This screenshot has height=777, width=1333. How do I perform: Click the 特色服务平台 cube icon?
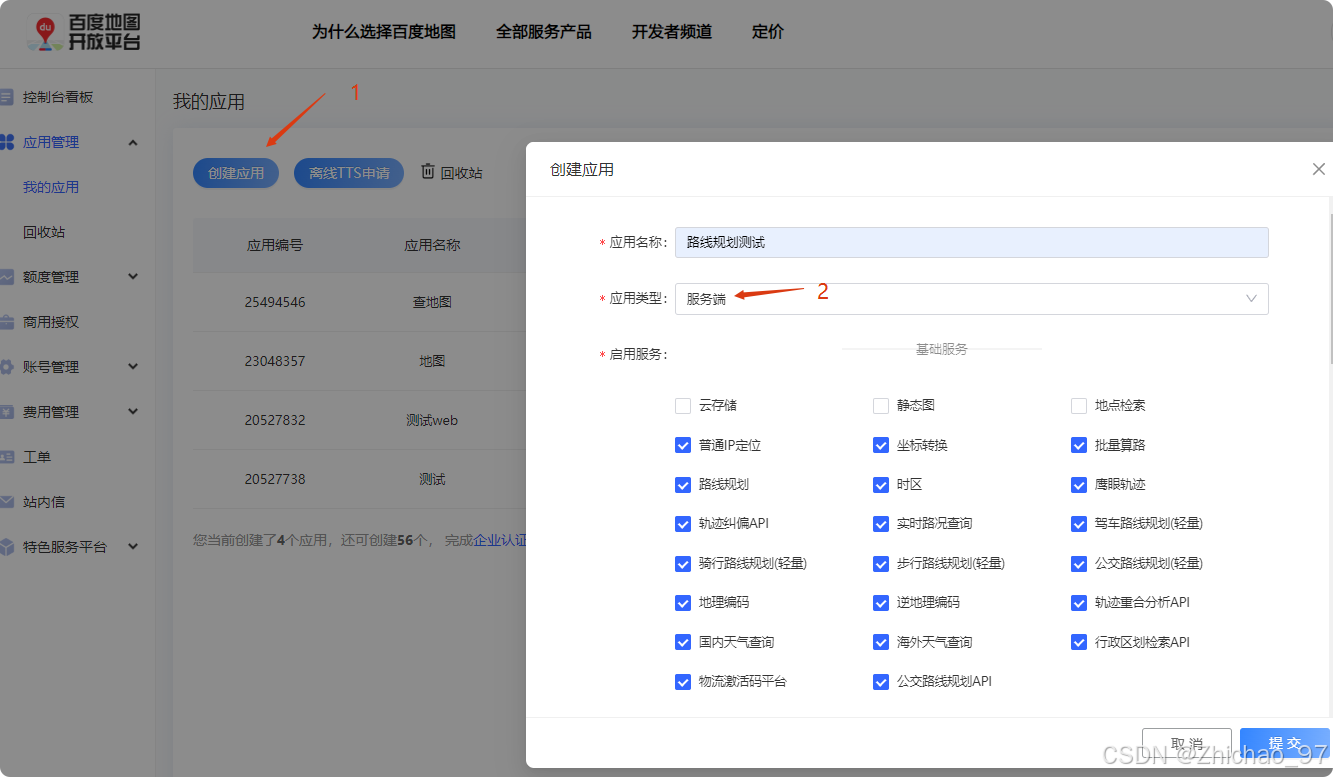pyautogui.click(x=7, y=547)
